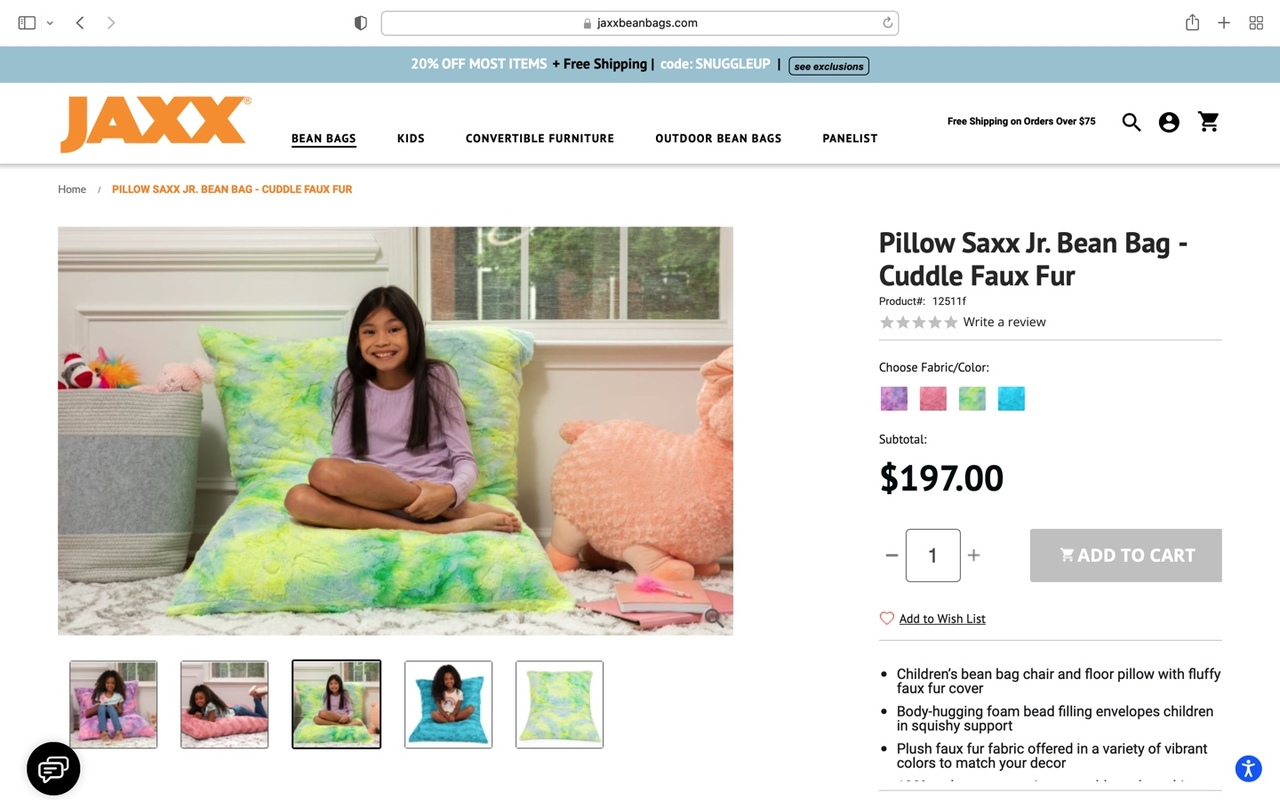Screen dimensions: 1280x800
Task: Select the pink bean bag thumbnail
Action: tap(224, 704)
